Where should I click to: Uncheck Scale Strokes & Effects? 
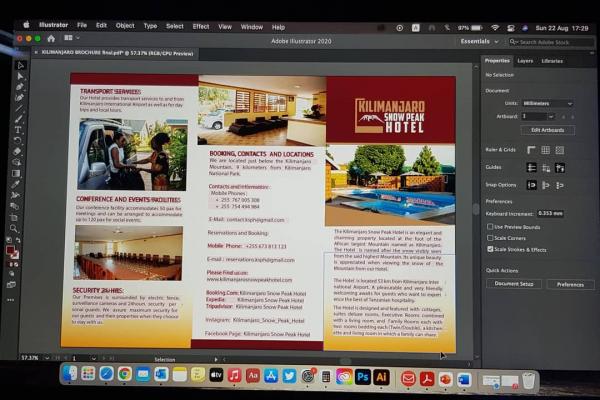(x=490, y=249)
